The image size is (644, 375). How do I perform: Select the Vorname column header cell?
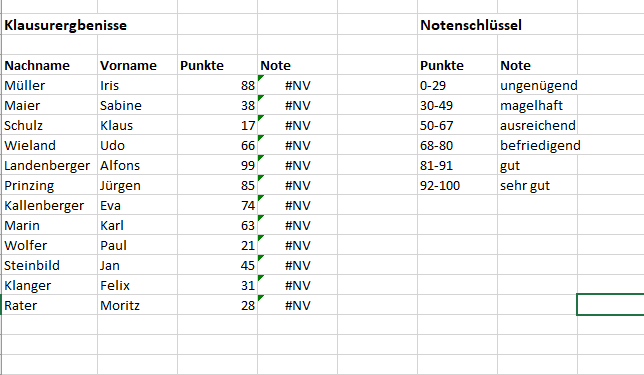tap(137, 65)
